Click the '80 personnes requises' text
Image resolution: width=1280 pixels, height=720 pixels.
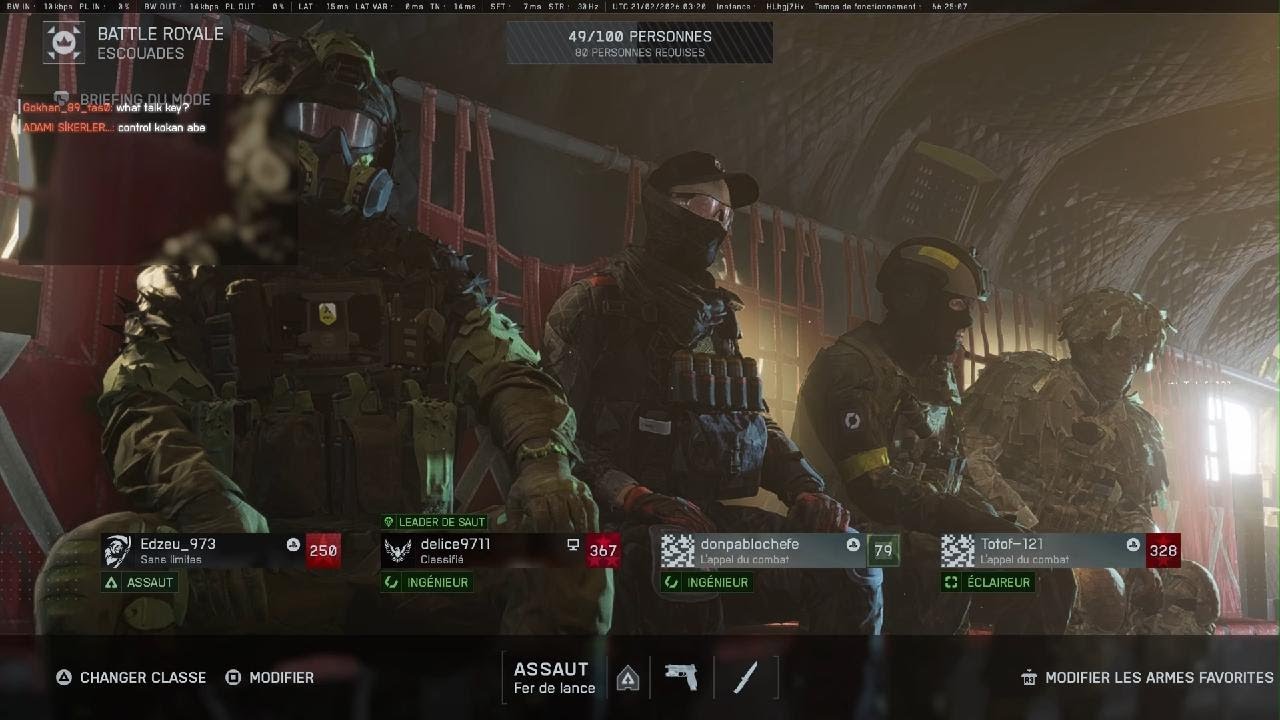pyautogui.click(x=640, y=53)
